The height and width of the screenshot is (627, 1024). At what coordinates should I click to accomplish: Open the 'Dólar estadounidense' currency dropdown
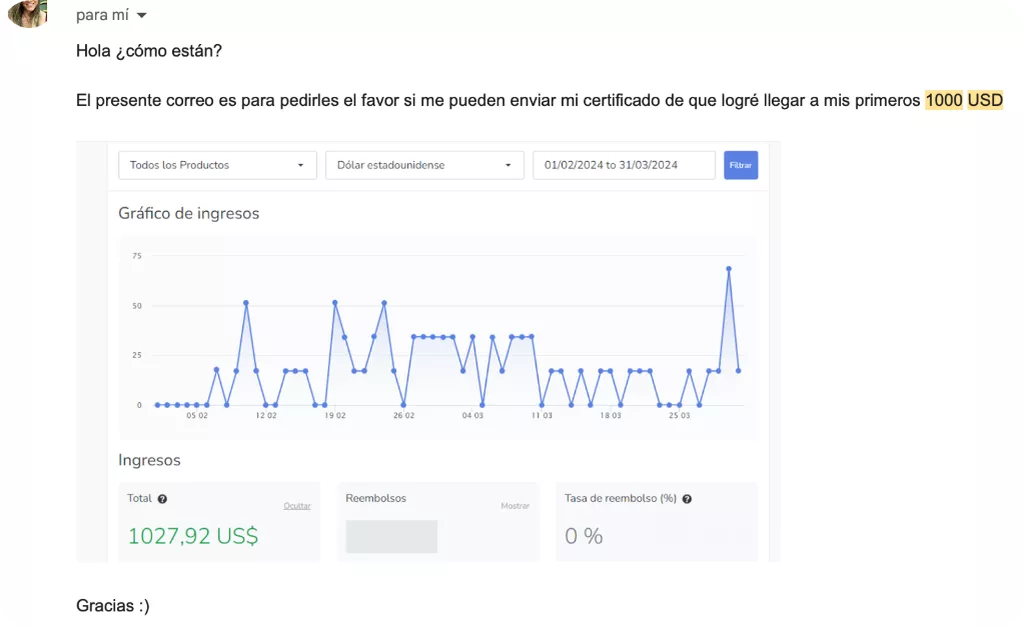click(x=424, y=165)
